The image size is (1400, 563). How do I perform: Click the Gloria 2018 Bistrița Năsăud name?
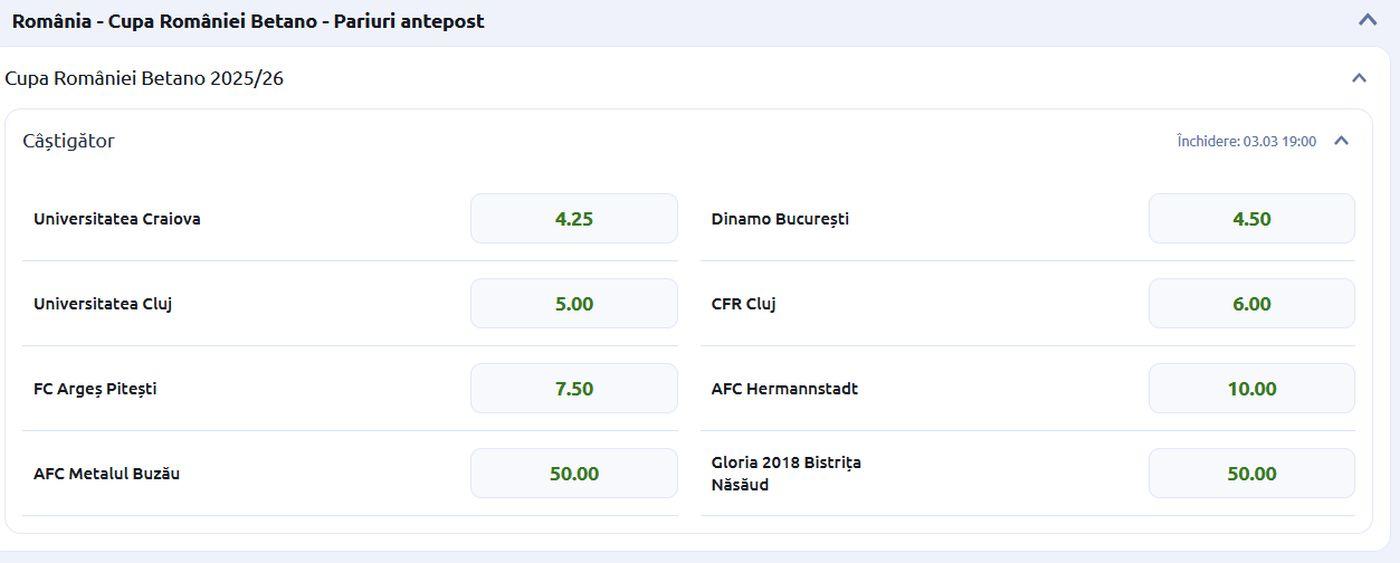[x=786, y=474]
